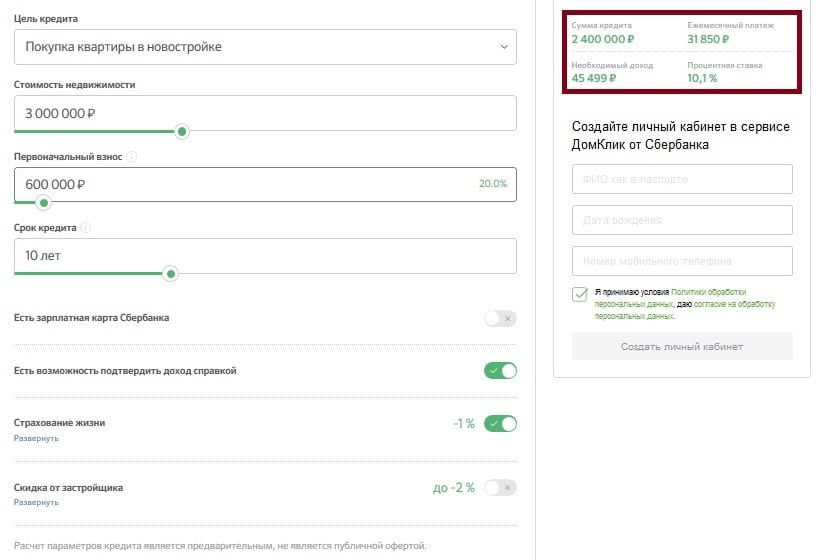Enable Скидка от застройщика switch
This screenshot has height=560, width=819.
pos(500,488)
